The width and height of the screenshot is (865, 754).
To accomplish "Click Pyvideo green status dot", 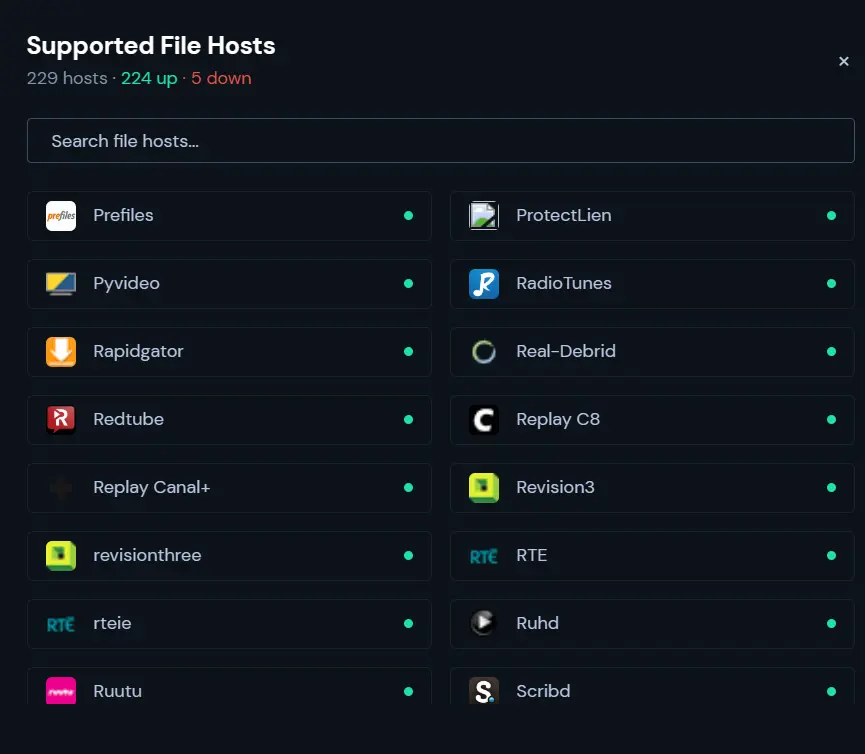I will coord(408,284).
